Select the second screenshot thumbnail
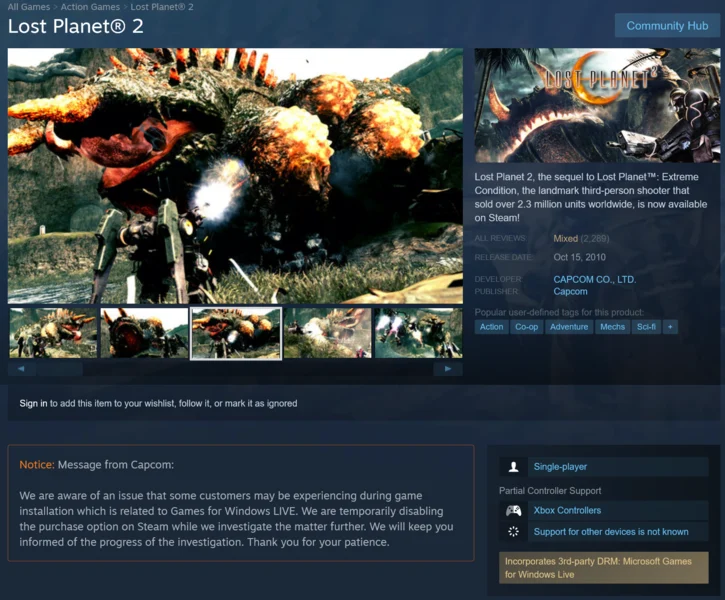The width and height of the screenshot is (725, 600). coord(144,333)
